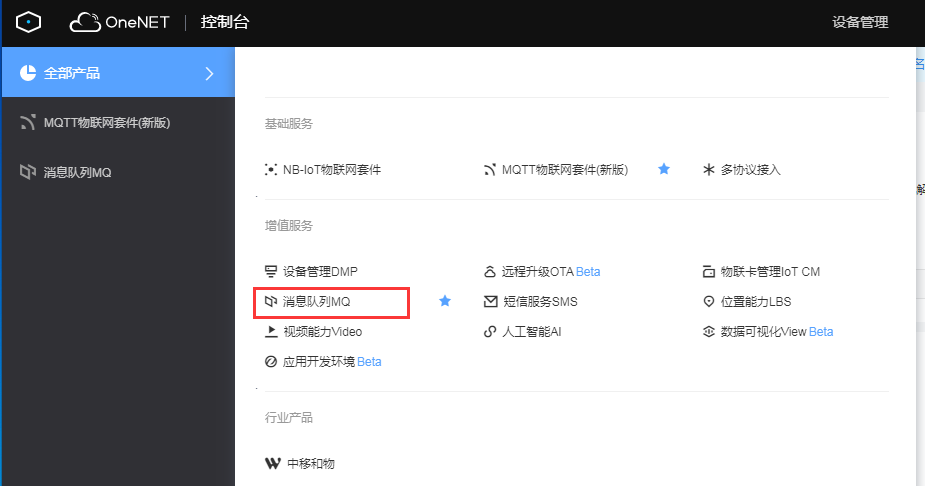
Task: Open 短信服务SMS service
Action: (x=540, y=301)
